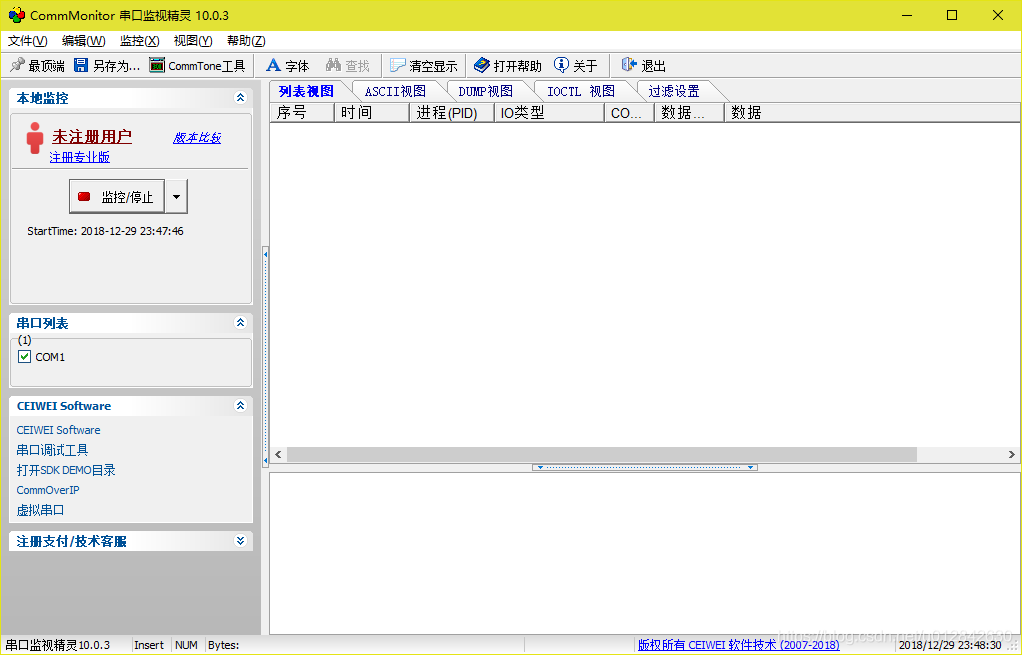Open the 监控(X) menu
Viewport: 1022px width, 655px height.
[x=139, y=41]
